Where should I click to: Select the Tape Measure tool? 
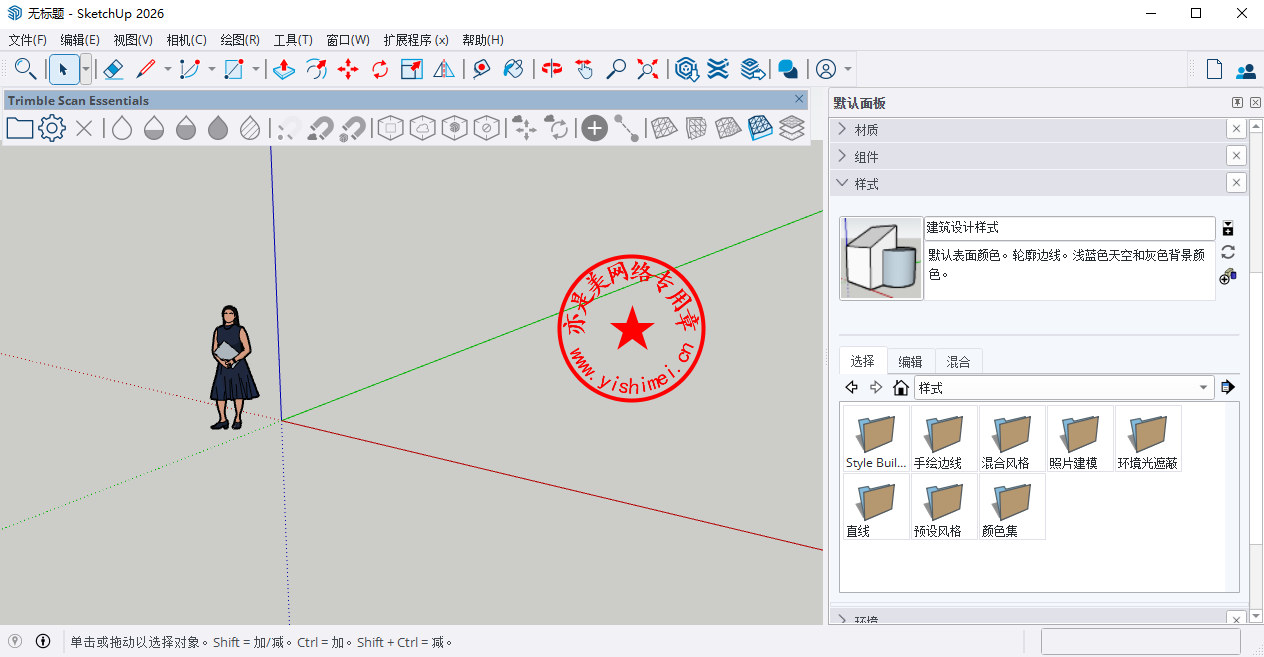482,69
